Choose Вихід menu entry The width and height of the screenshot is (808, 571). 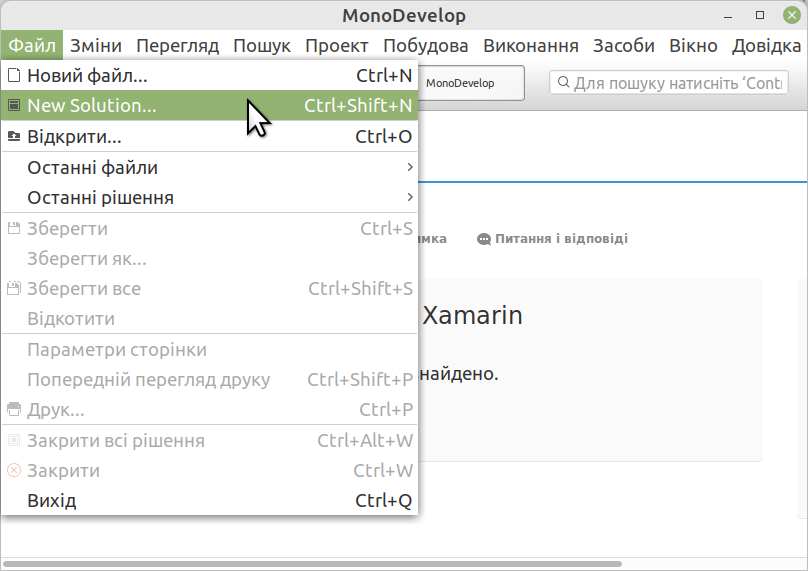tap(209, 500)
